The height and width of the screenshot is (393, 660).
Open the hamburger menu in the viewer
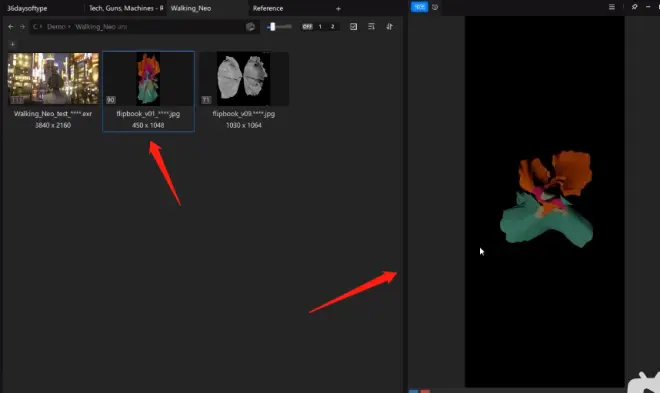click(x=612, y=7)
